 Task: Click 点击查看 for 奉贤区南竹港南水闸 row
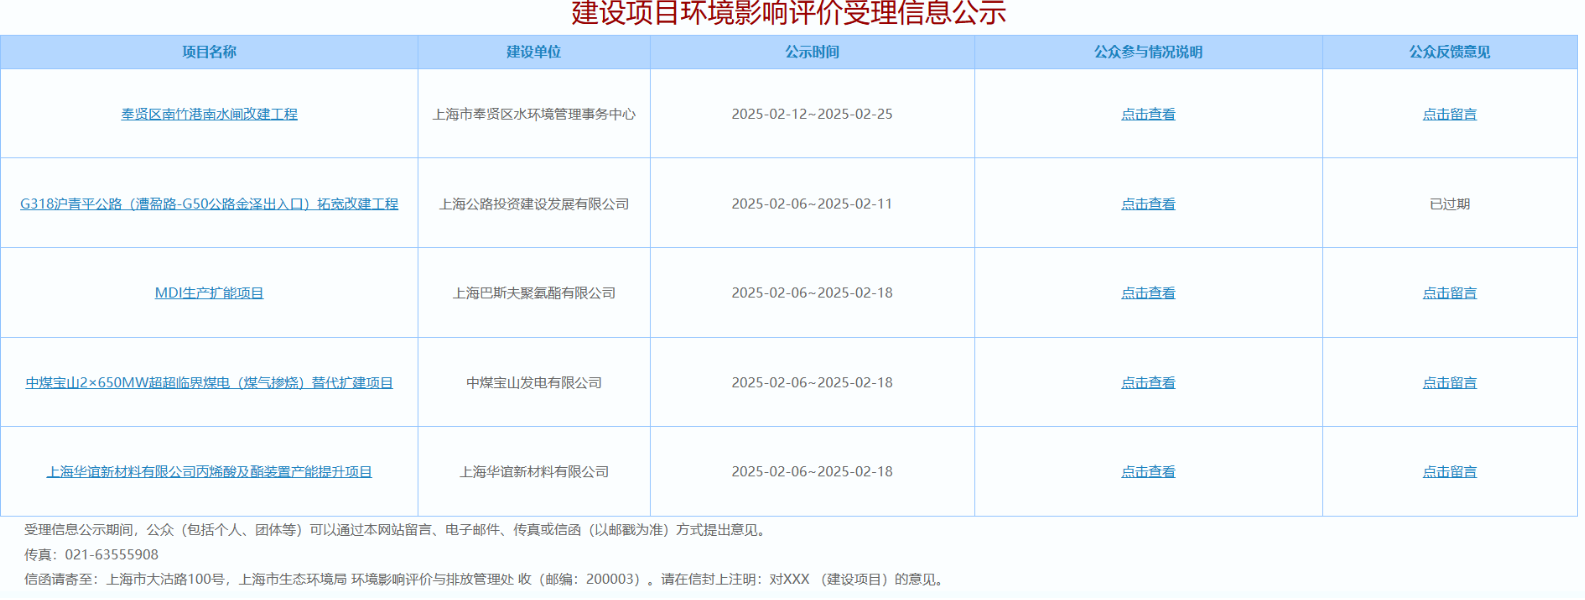pos(1148,114)
